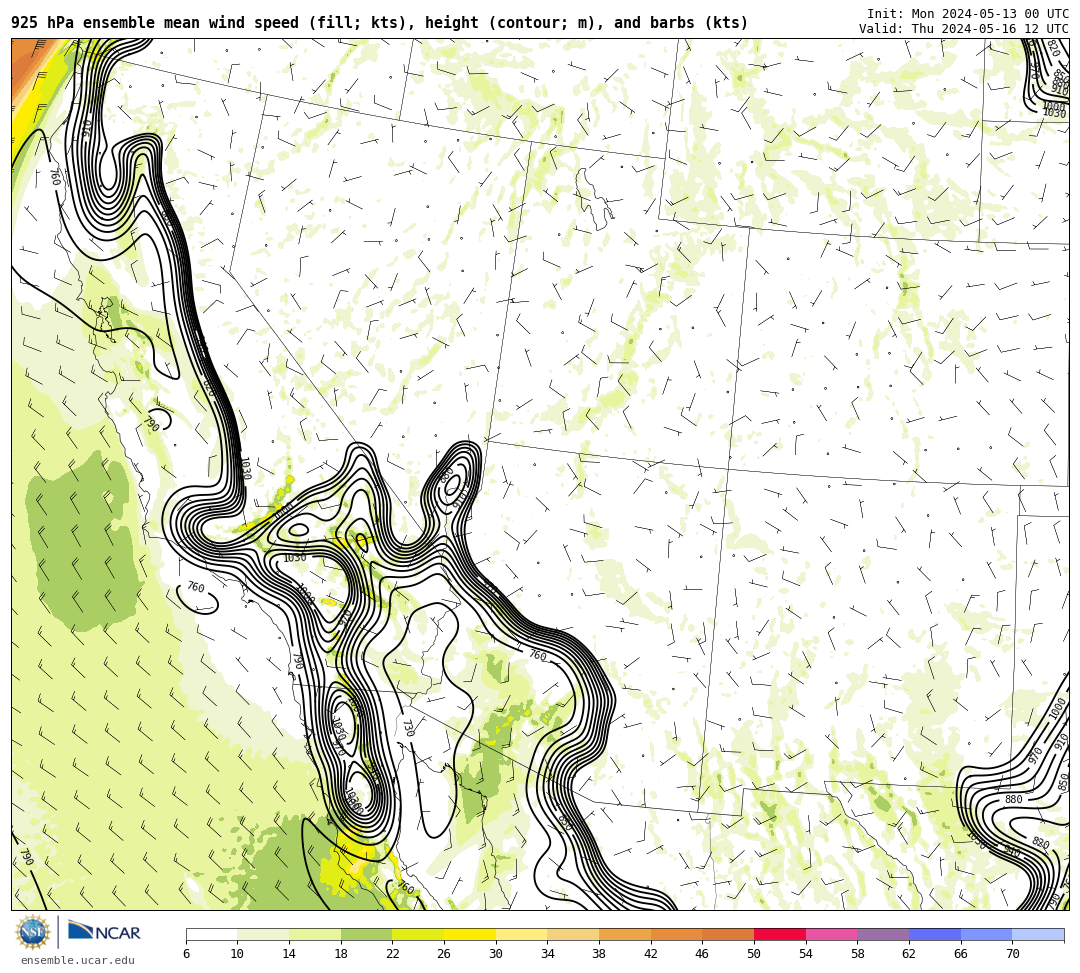Click the colorbar tick label 46
Viewport: 1080px width, 973px height.
coord(703,954)
